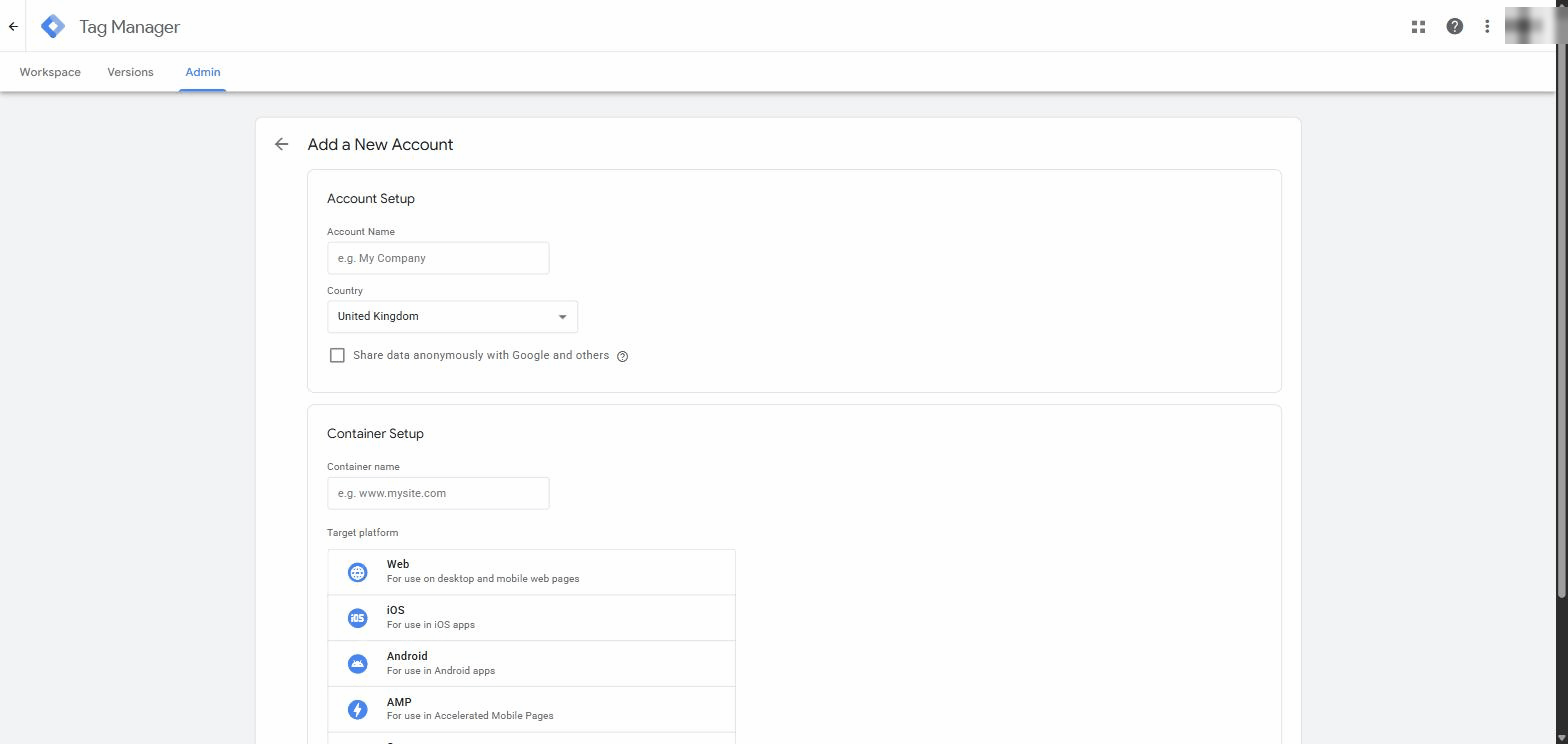
Task: Select the Admin tab
Action: 203,72
